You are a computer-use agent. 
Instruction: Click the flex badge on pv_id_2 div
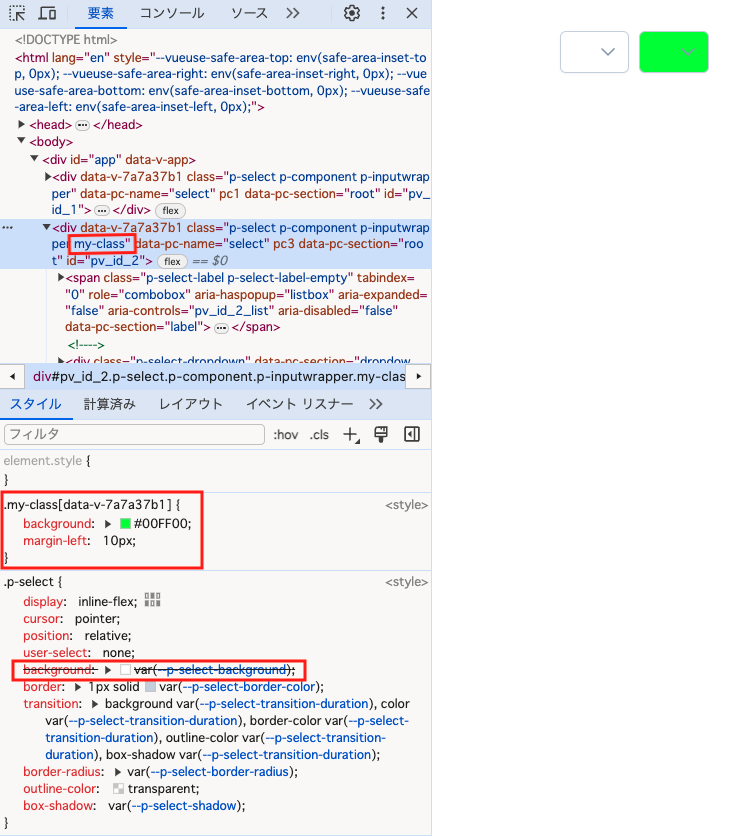click(x=172, y=262)
